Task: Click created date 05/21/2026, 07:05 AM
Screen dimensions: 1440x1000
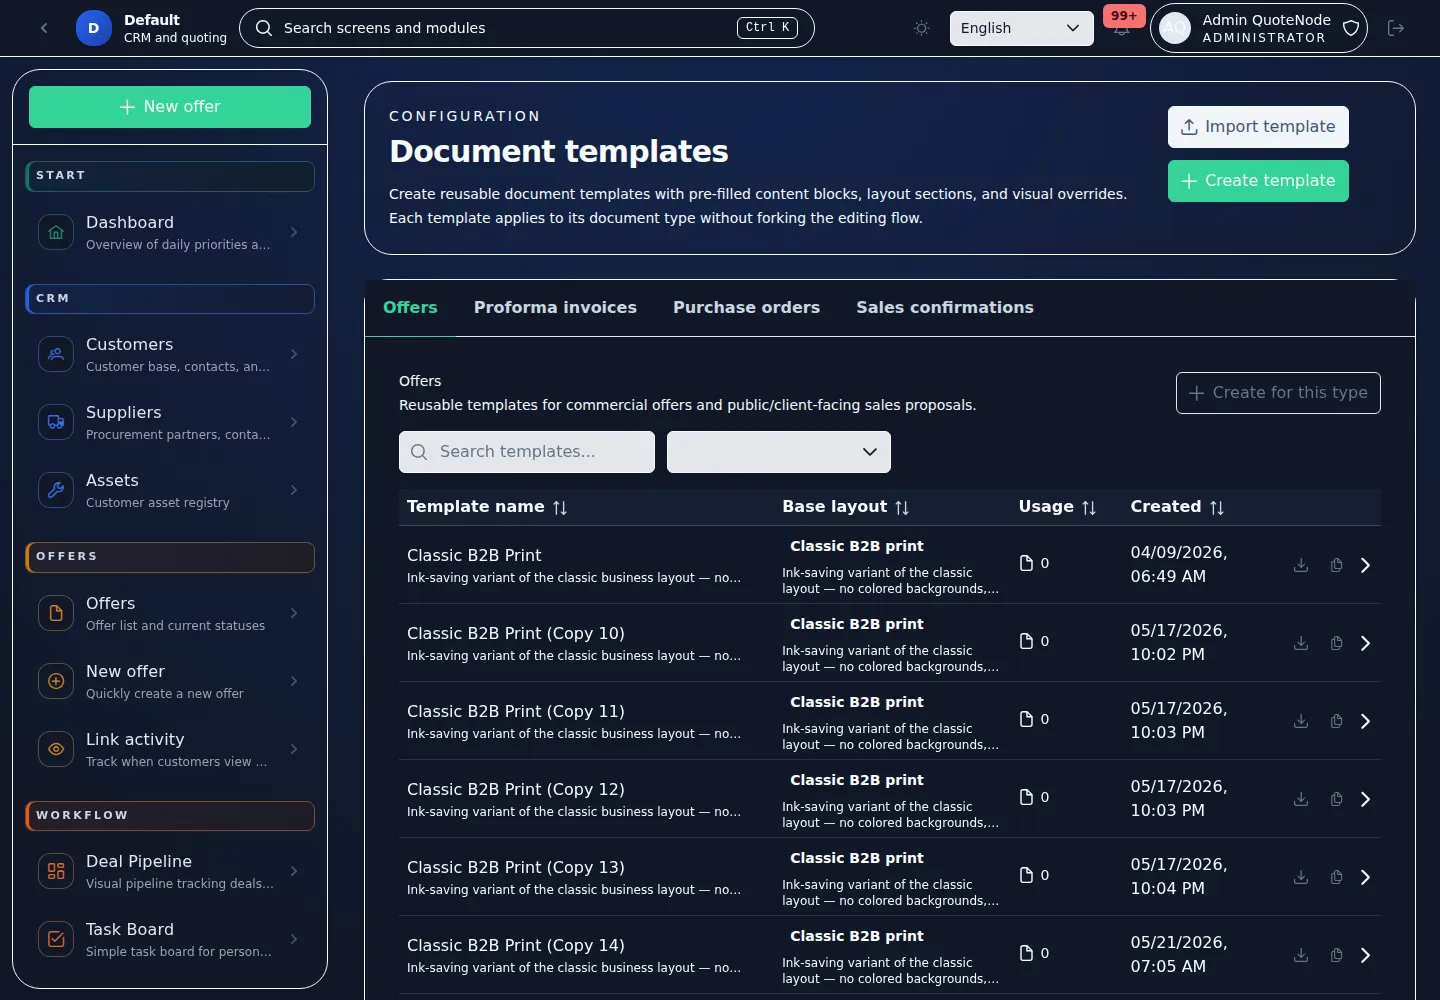Action: (1179, 954)
